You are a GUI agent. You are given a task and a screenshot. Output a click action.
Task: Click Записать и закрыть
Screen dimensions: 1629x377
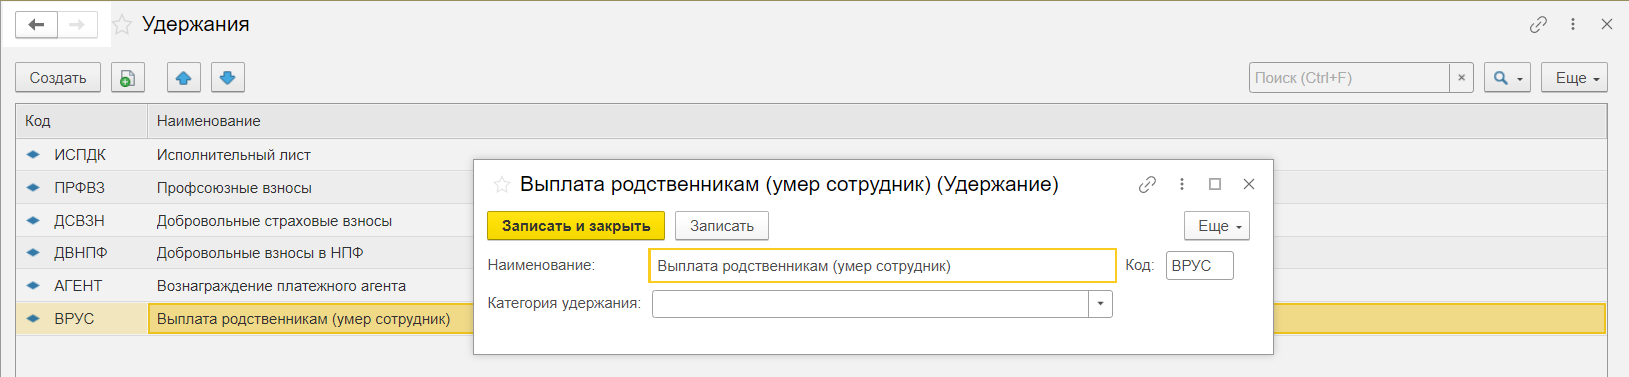pos(576,226)
